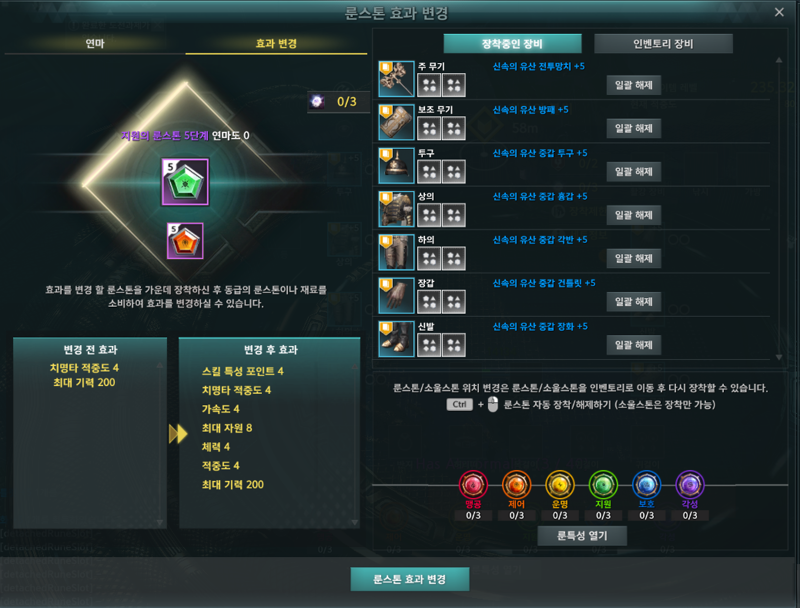This screenshot has width=800, height=608.
Task: Click the 주 무기 hammer equipment icon
Action: pos(396,79)
